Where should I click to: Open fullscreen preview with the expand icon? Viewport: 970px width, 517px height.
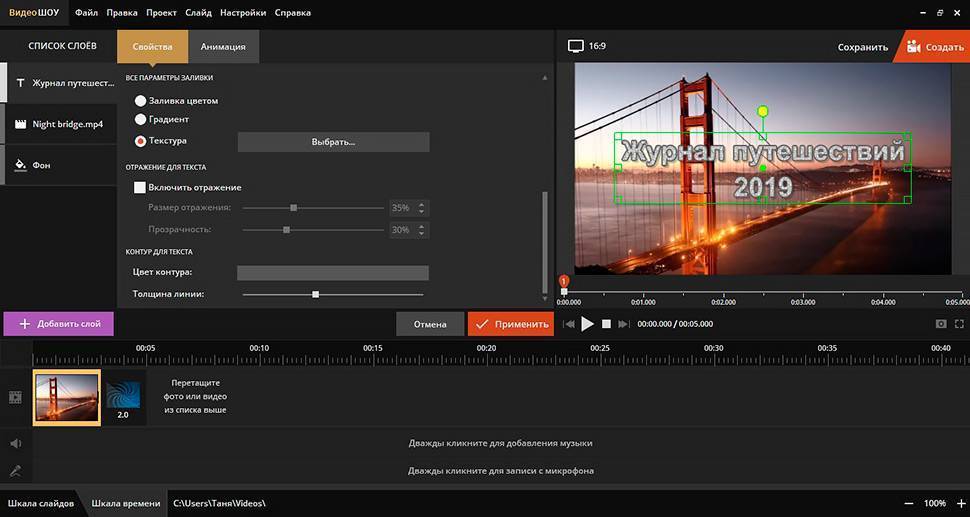point(960,324)
